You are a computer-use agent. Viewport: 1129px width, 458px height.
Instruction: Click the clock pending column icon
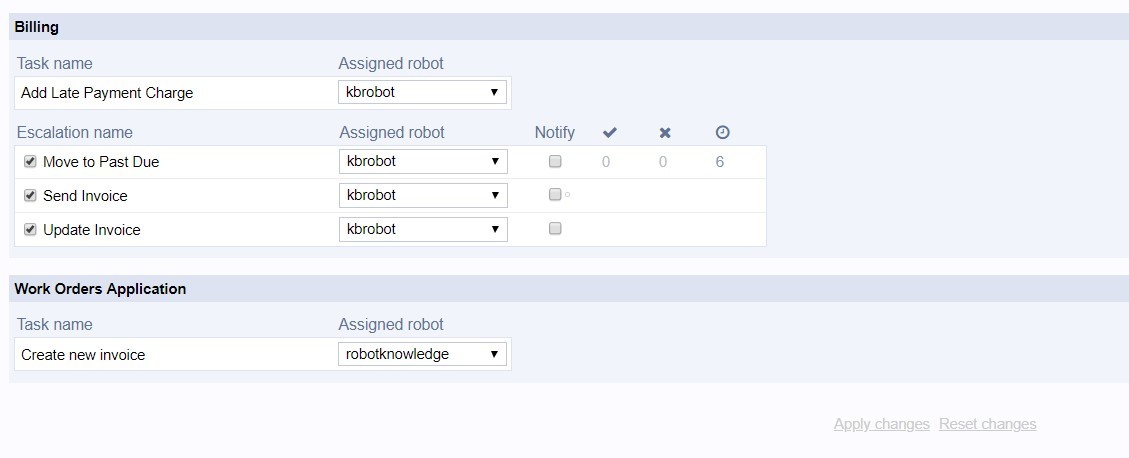pos(723,132)
